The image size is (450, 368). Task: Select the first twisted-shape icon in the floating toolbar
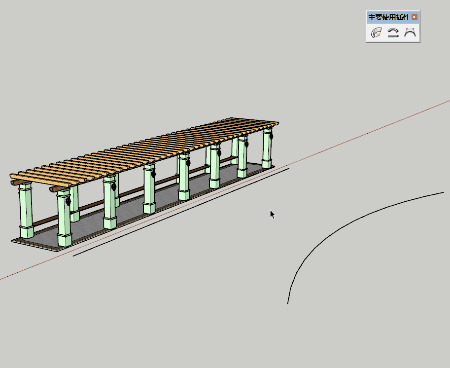pyautogui.click(x=376, y=33)
